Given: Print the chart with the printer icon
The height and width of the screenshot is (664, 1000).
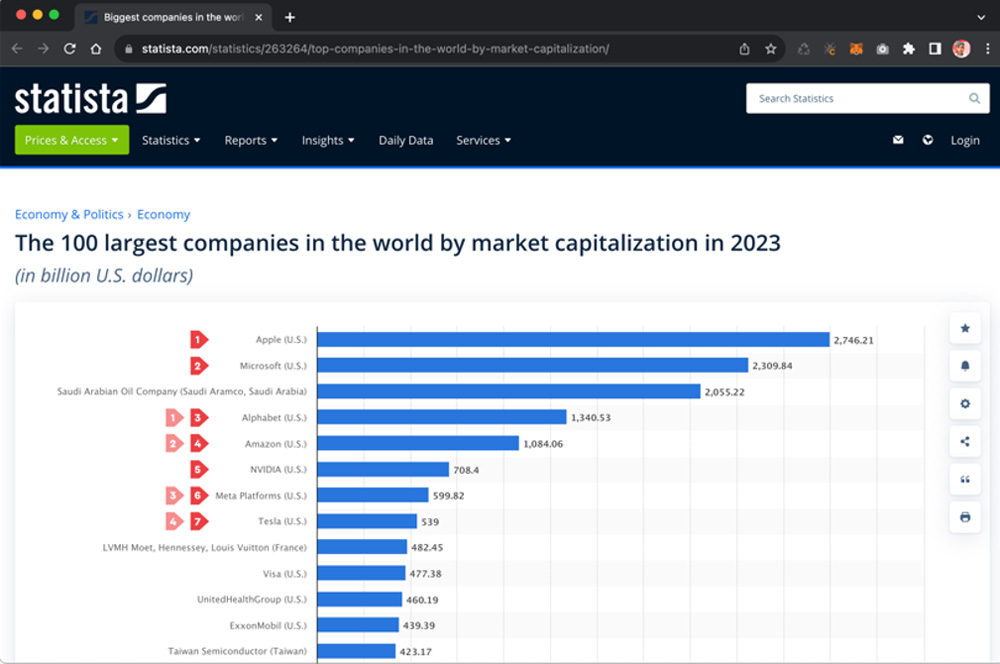Looking at the screenshot, I should pyautogui.click(x=965, y=517).
